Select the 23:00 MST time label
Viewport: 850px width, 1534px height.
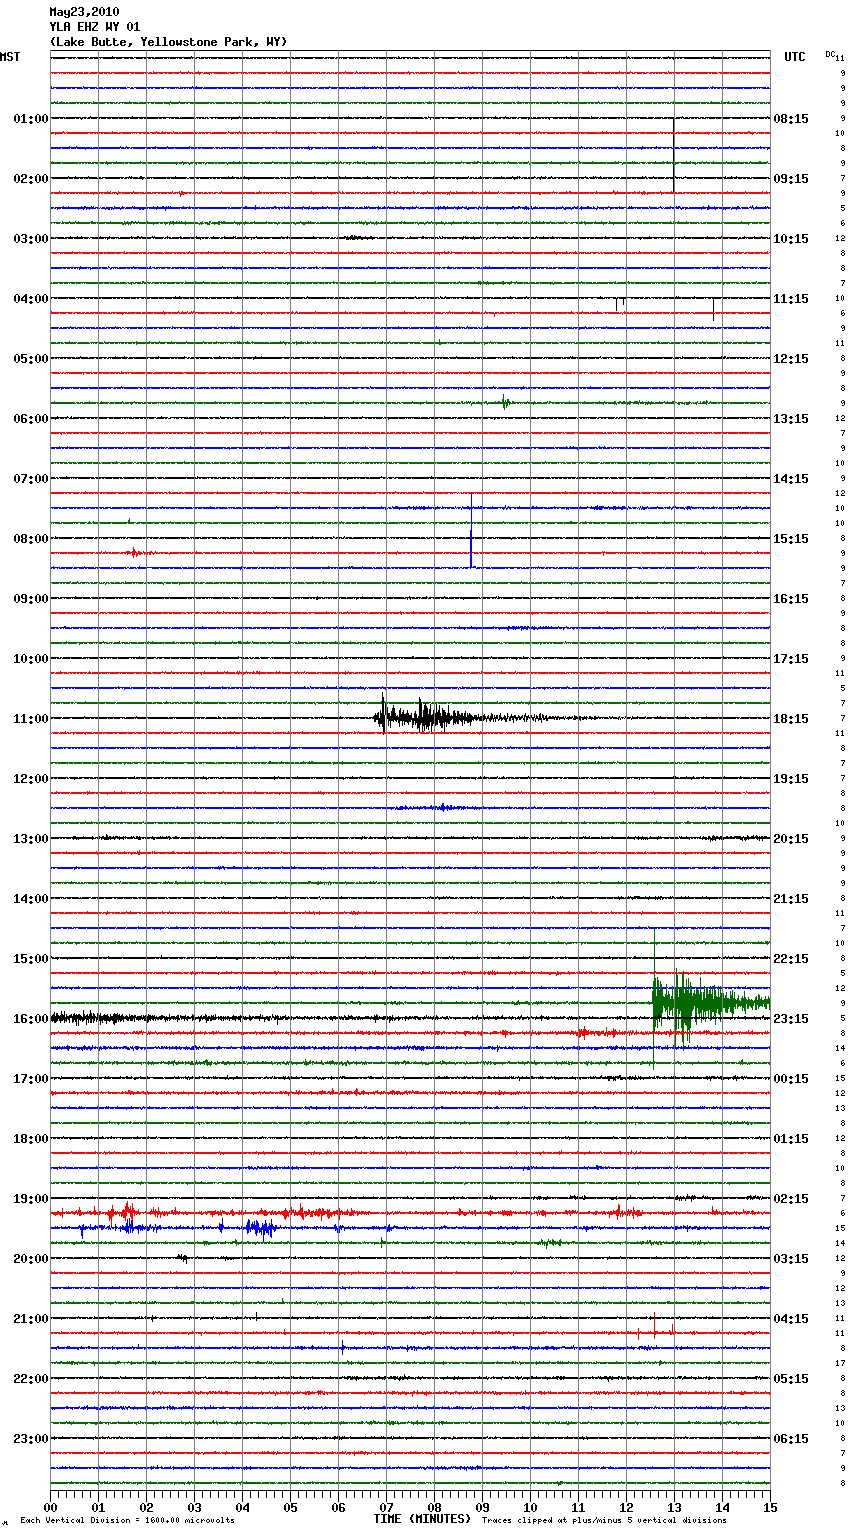click(30, 1439)
